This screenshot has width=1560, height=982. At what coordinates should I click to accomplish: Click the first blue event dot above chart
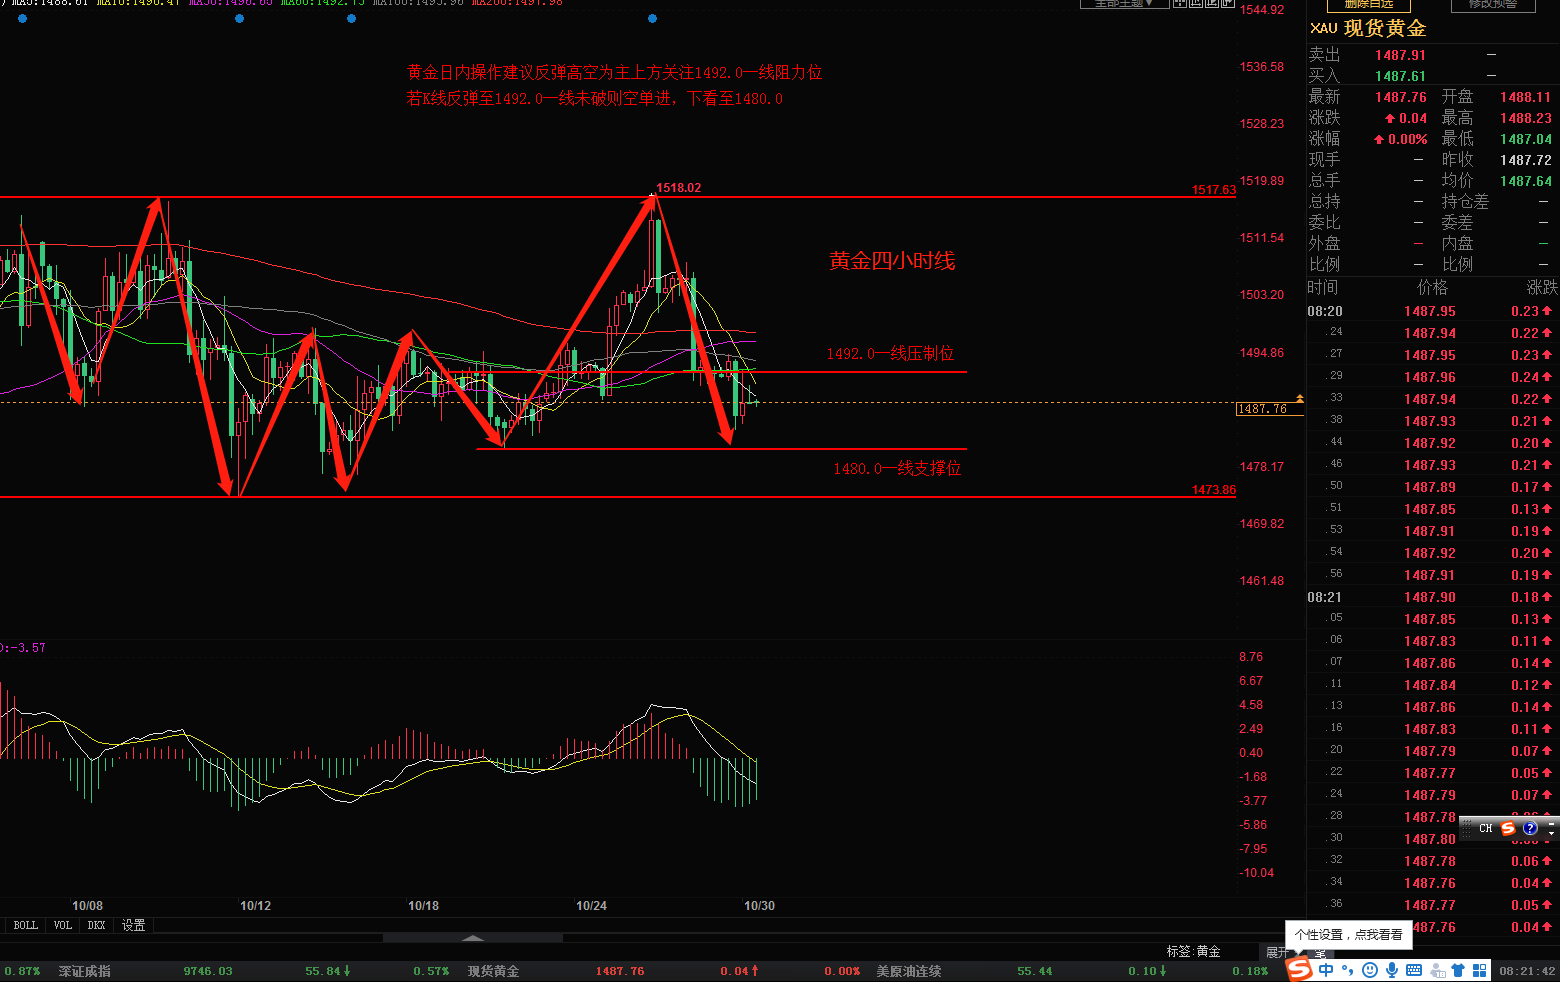23,18
